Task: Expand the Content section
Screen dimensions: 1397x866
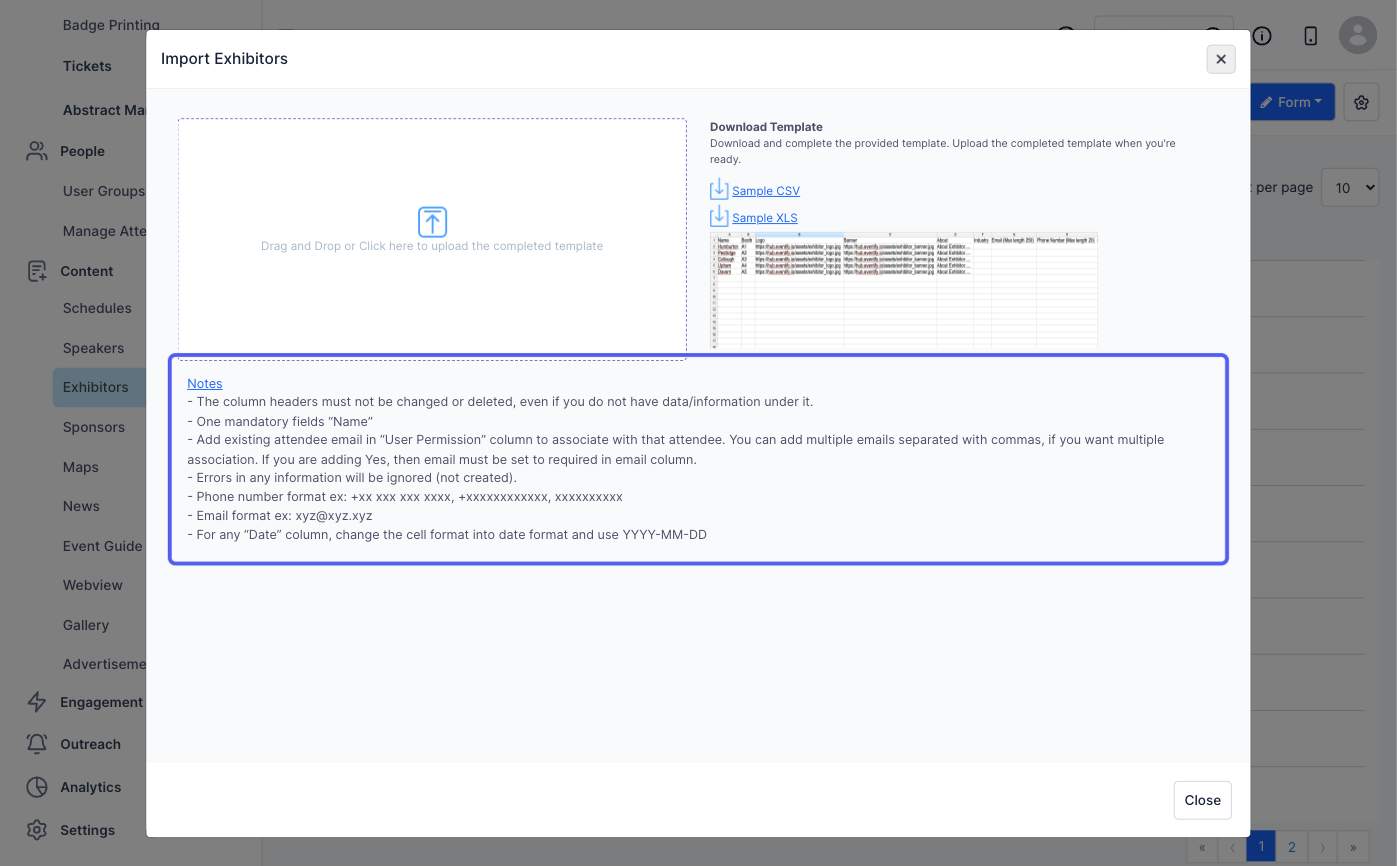Action: coord(87,271)
